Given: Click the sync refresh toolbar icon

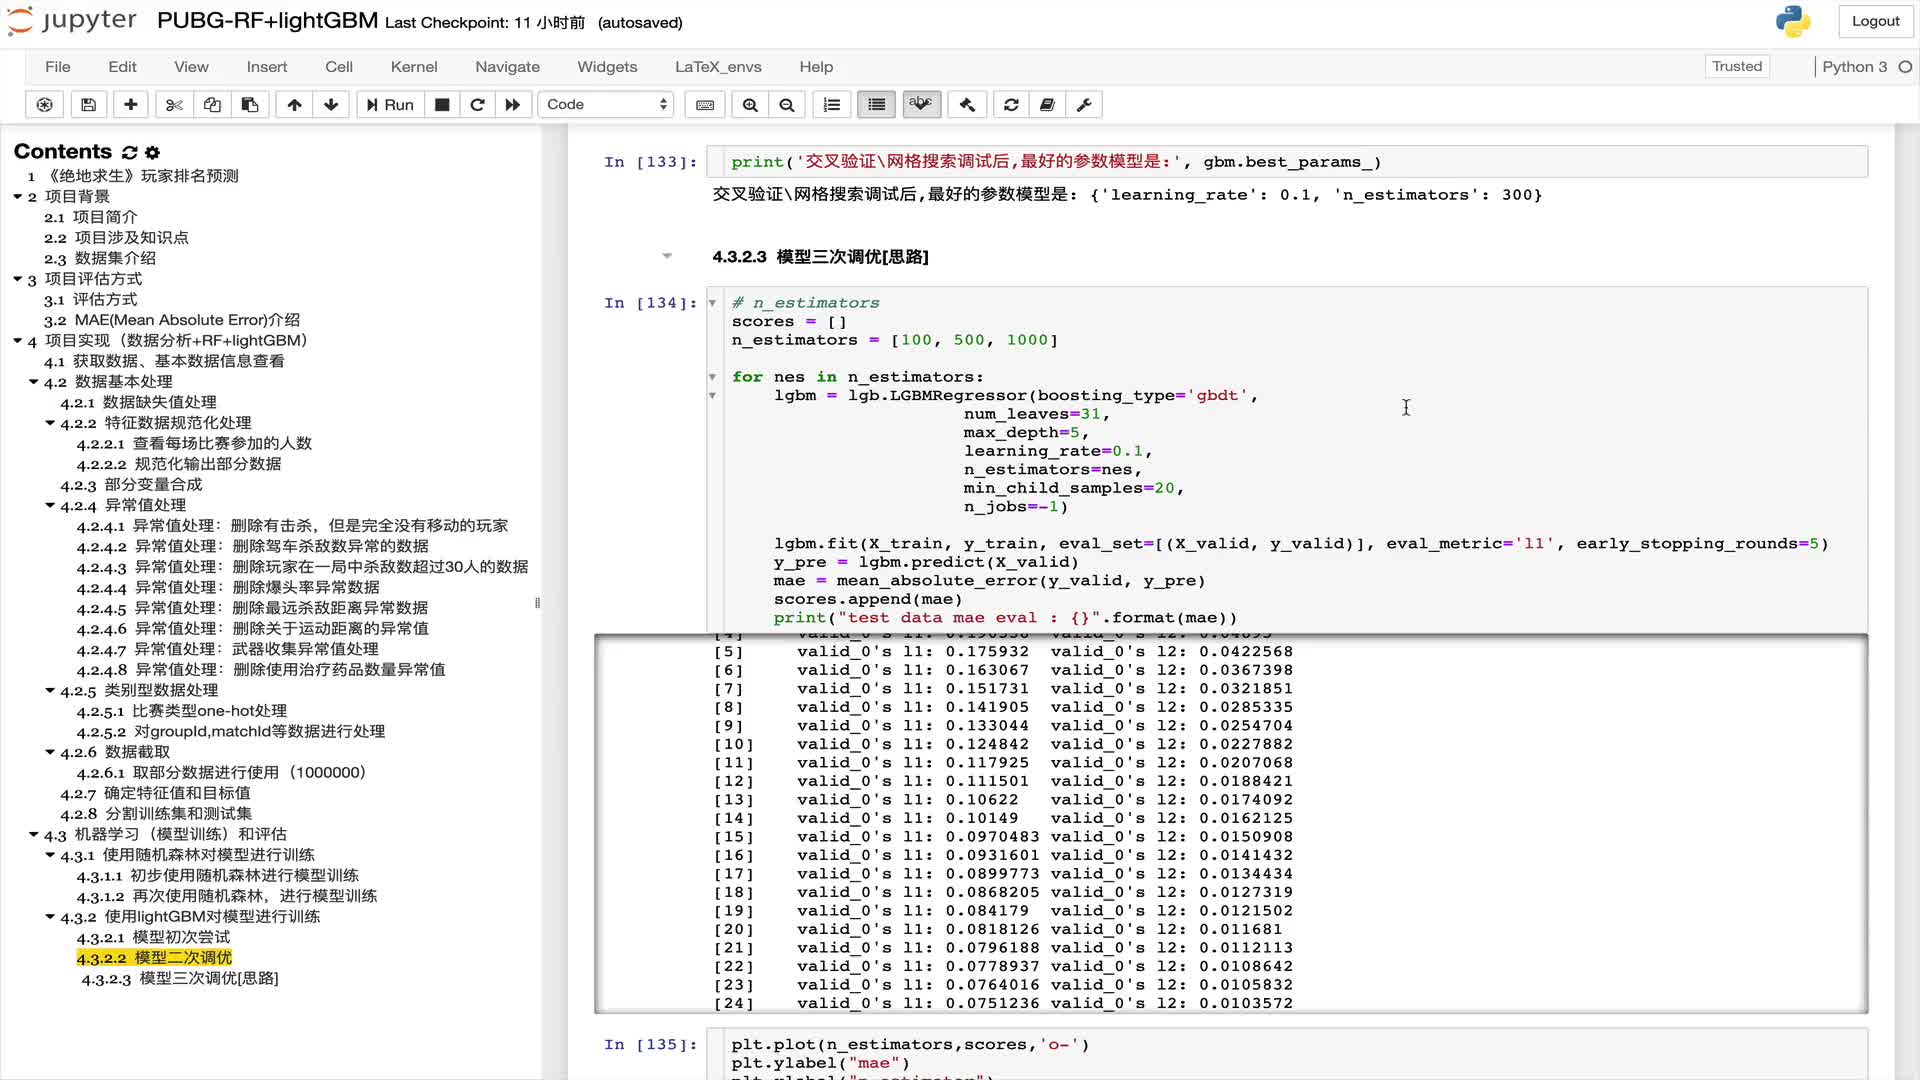Looking at the screenshot, I should (x=1011, y=104).
